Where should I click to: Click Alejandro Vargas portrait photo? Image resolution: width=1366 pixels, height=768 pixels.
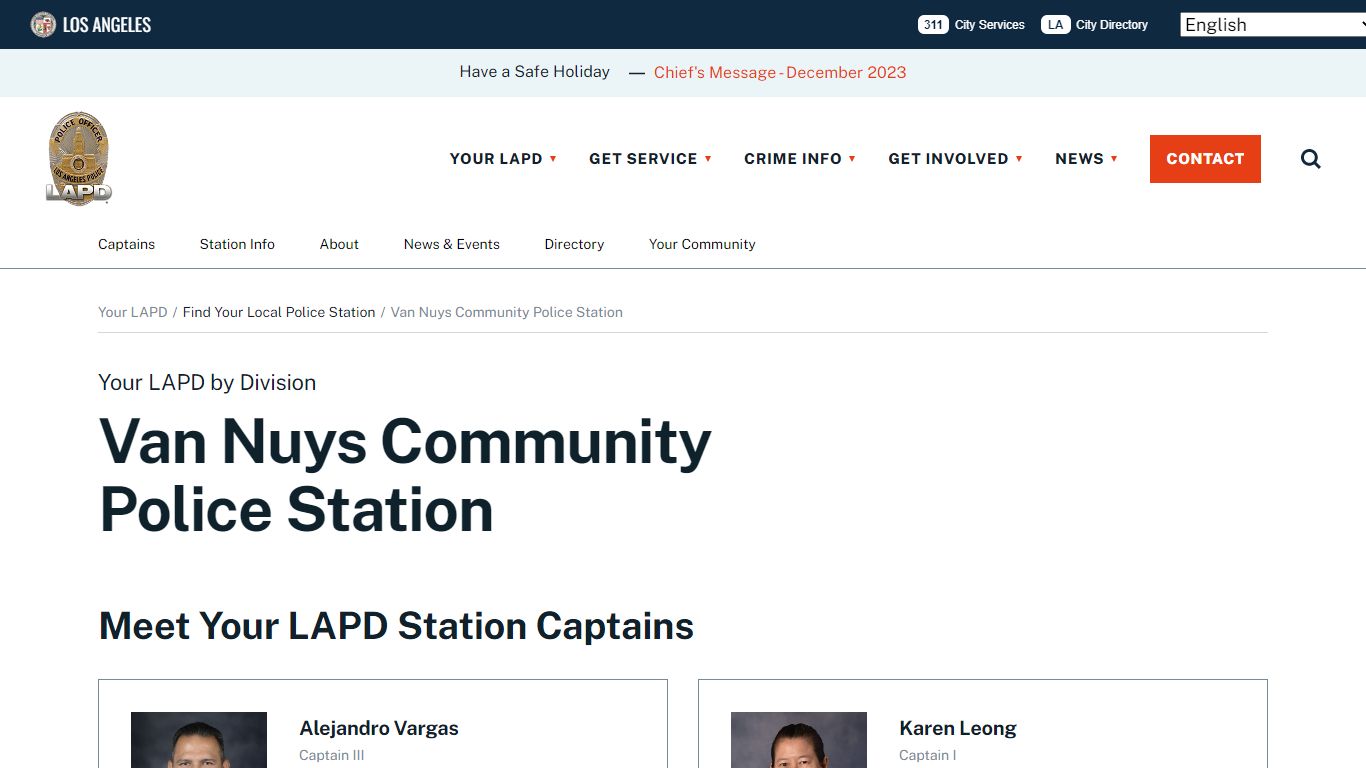[x=199, y=740]
